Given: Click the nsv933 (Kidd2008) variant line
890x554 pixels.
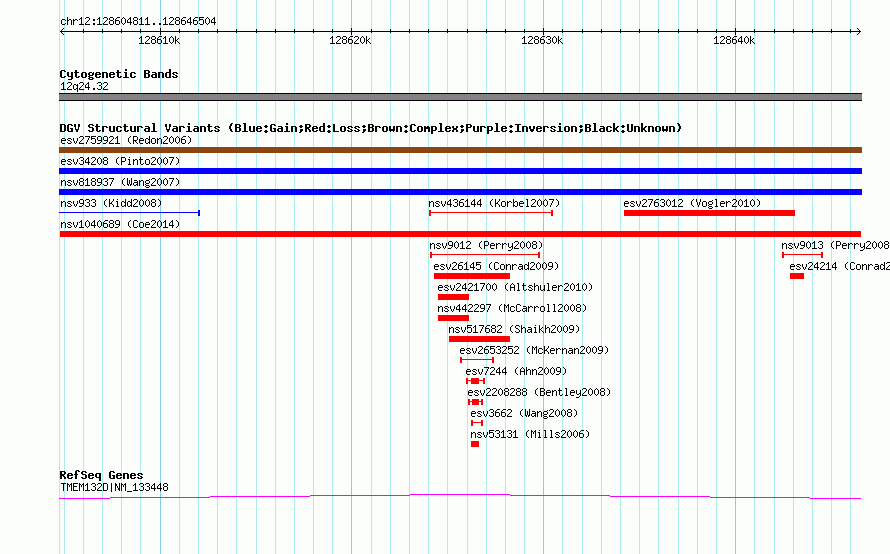Looking at the screenshot, I should (x=129, y=213).
